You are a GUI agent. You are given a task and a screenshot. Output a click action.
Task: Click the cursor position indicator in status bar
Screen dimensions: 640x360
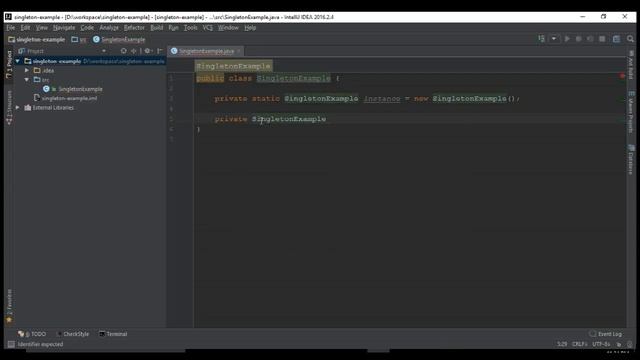562,344
